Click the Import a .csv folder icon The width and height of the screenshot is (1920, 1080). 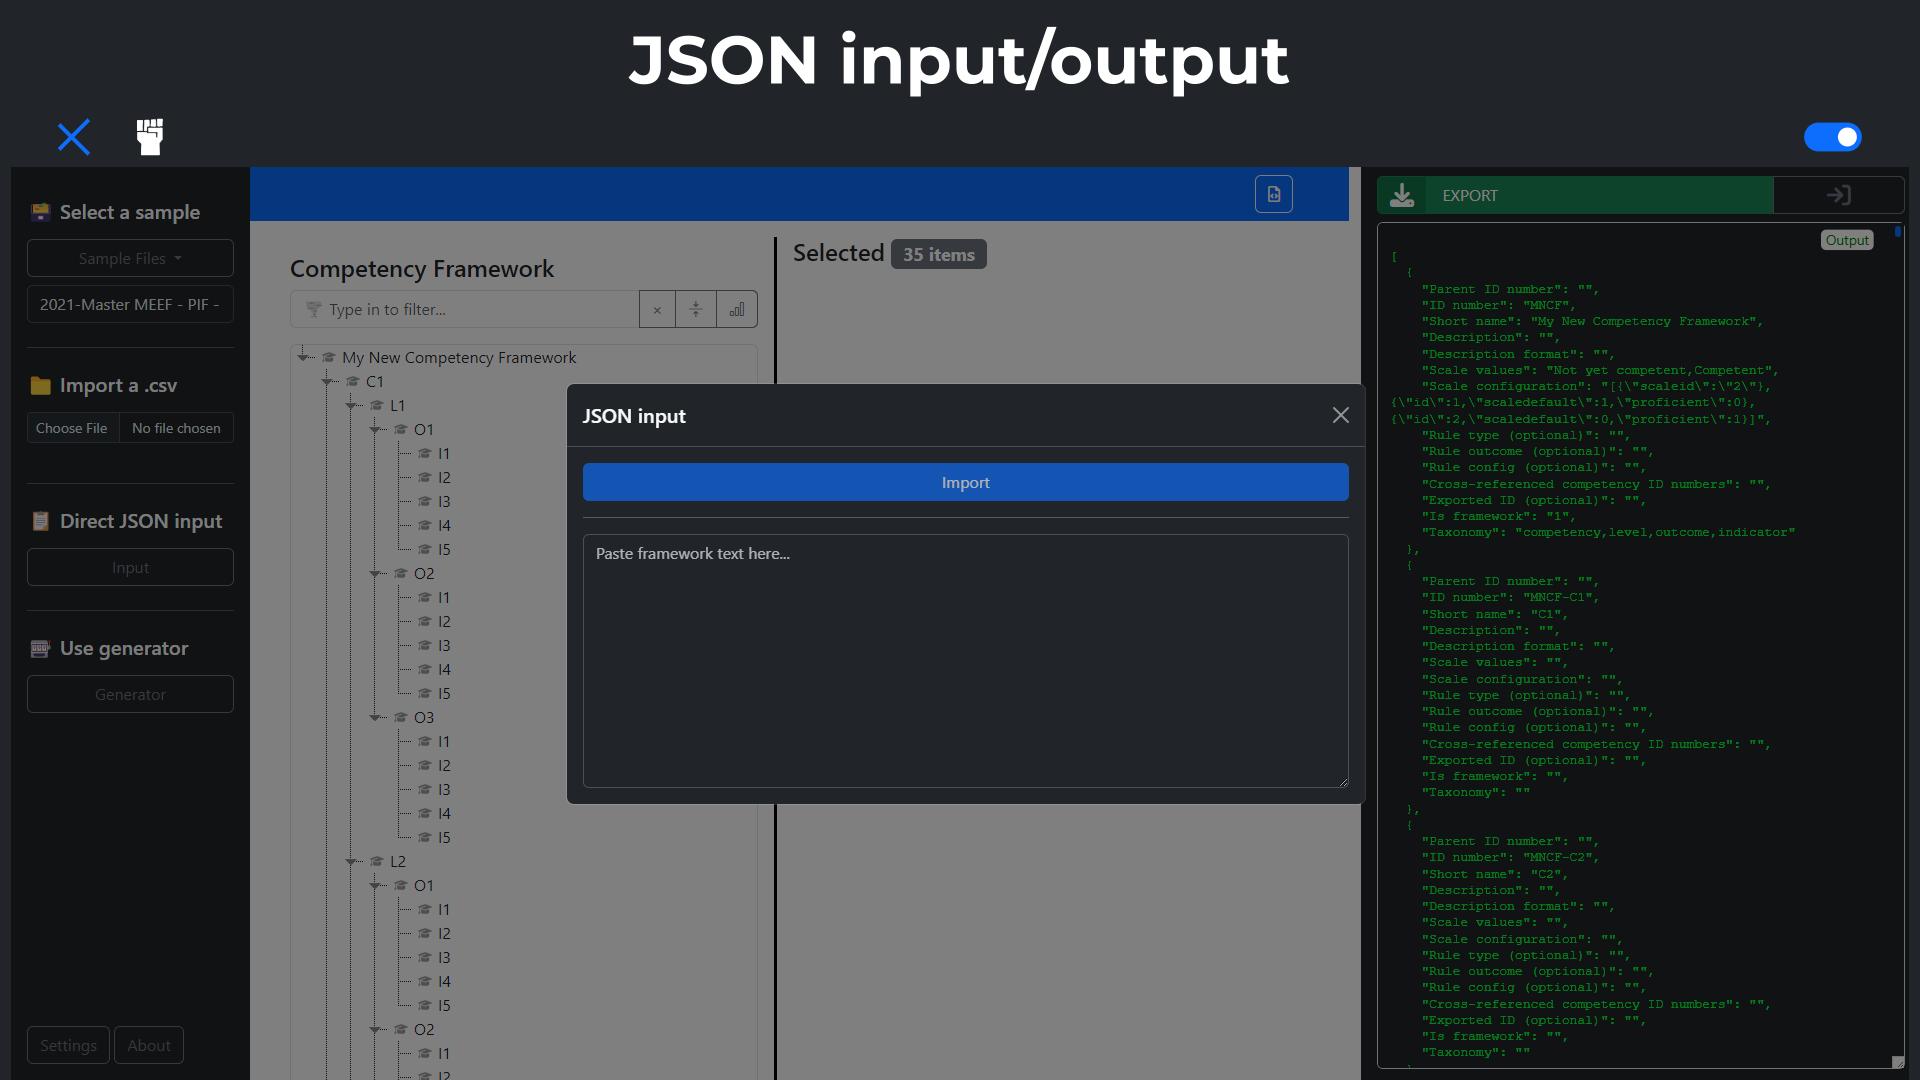click(40, 385)
